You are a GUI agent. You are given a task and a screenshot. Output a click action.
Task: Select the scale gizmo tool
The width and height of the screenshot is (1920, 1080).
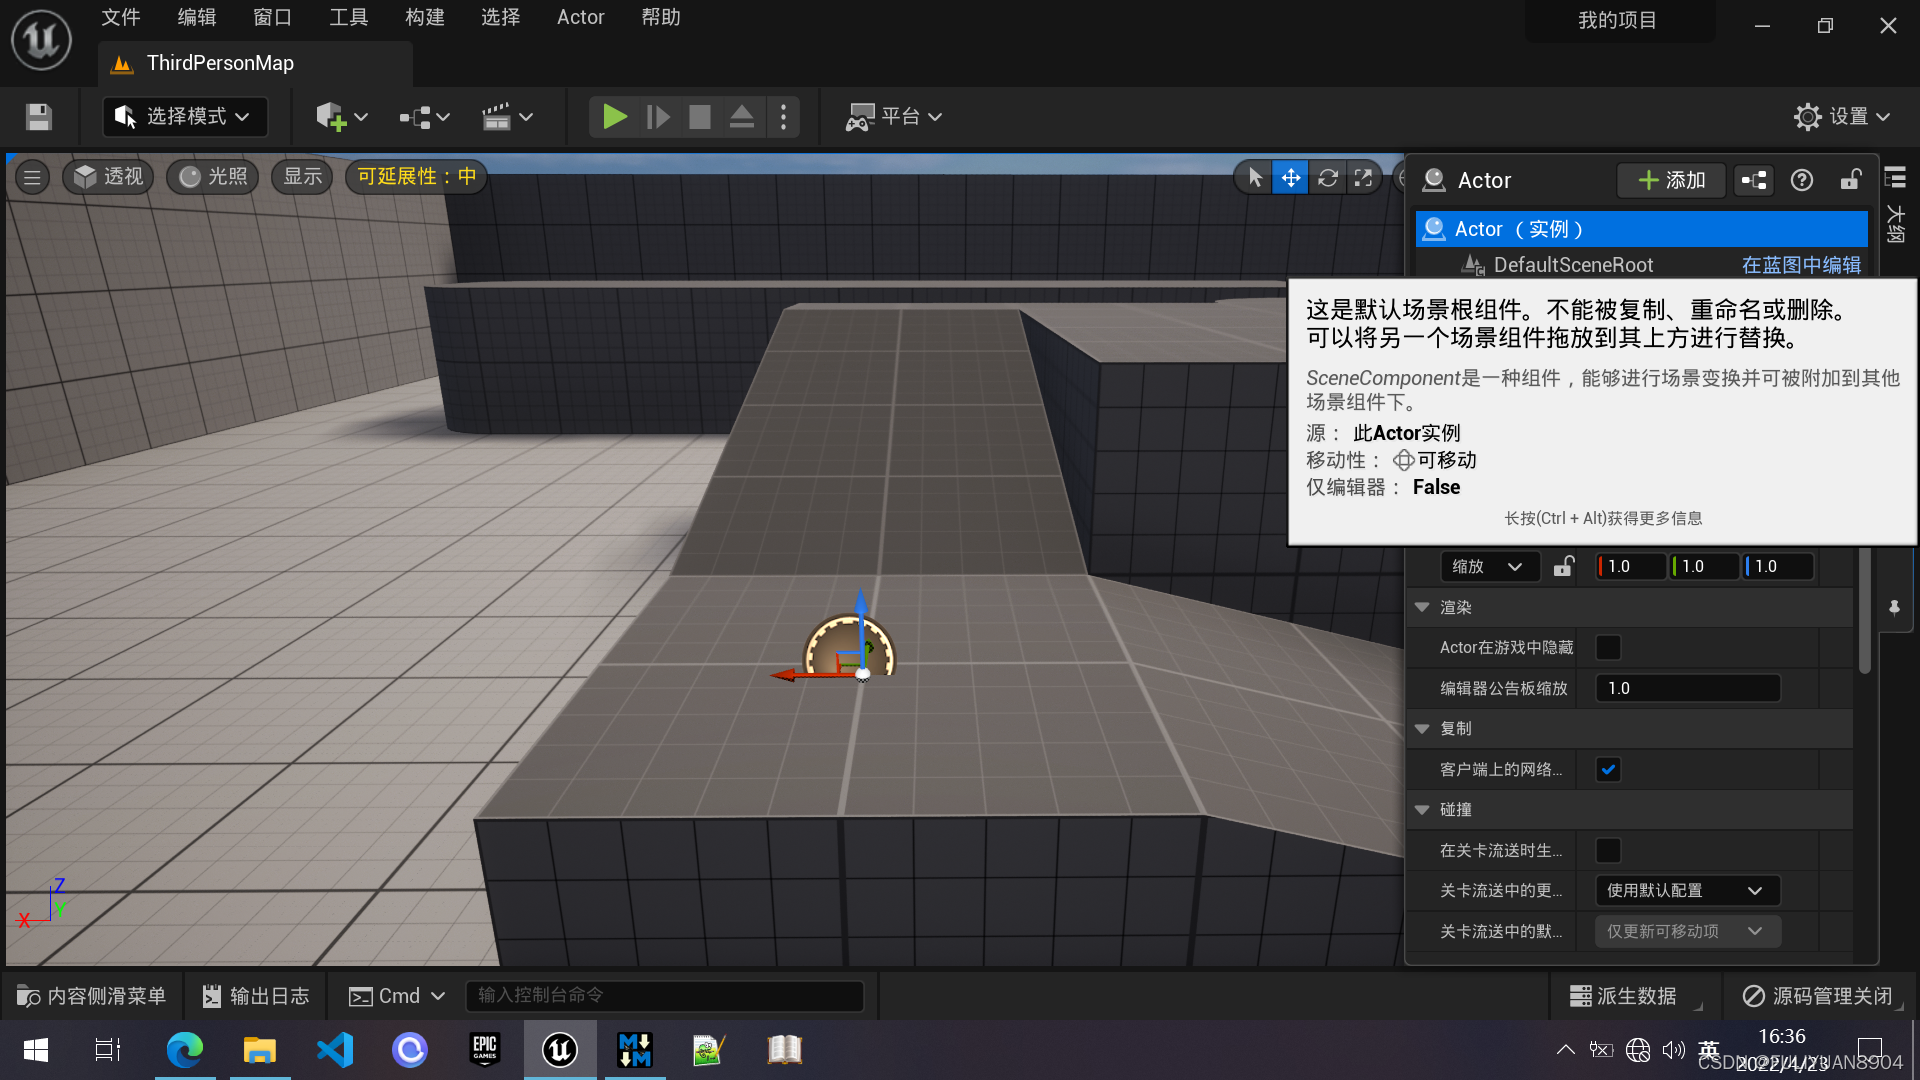click(1363, 178)
